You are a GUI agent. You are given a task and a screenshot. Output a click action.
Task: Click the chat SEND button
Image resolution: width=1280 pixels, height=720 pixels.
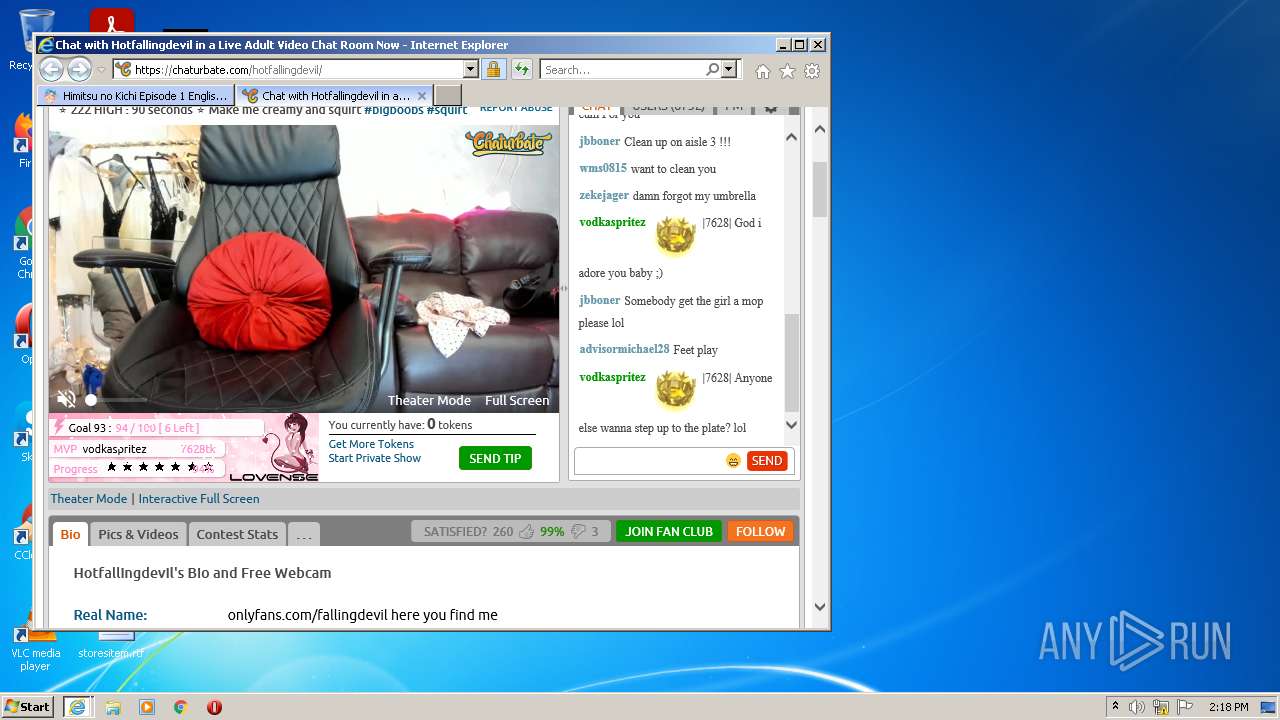(767, 461)
